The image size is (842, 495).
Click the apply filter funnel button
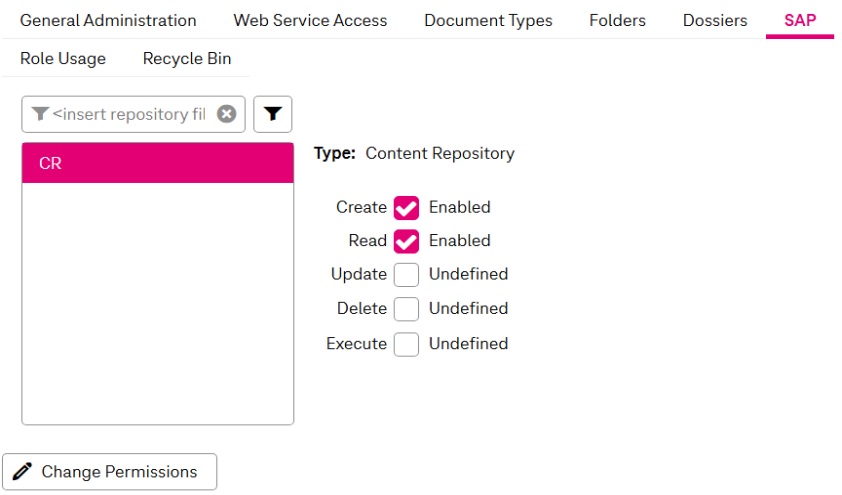272,114
